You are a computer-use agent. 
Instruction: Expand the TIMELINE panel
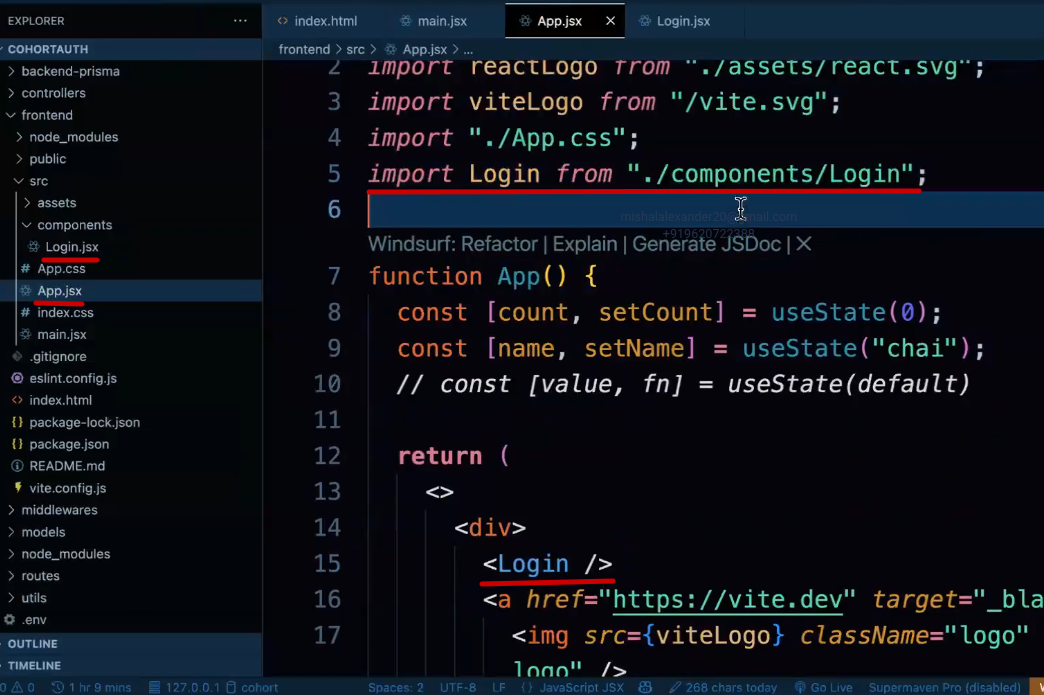[34, 666]
